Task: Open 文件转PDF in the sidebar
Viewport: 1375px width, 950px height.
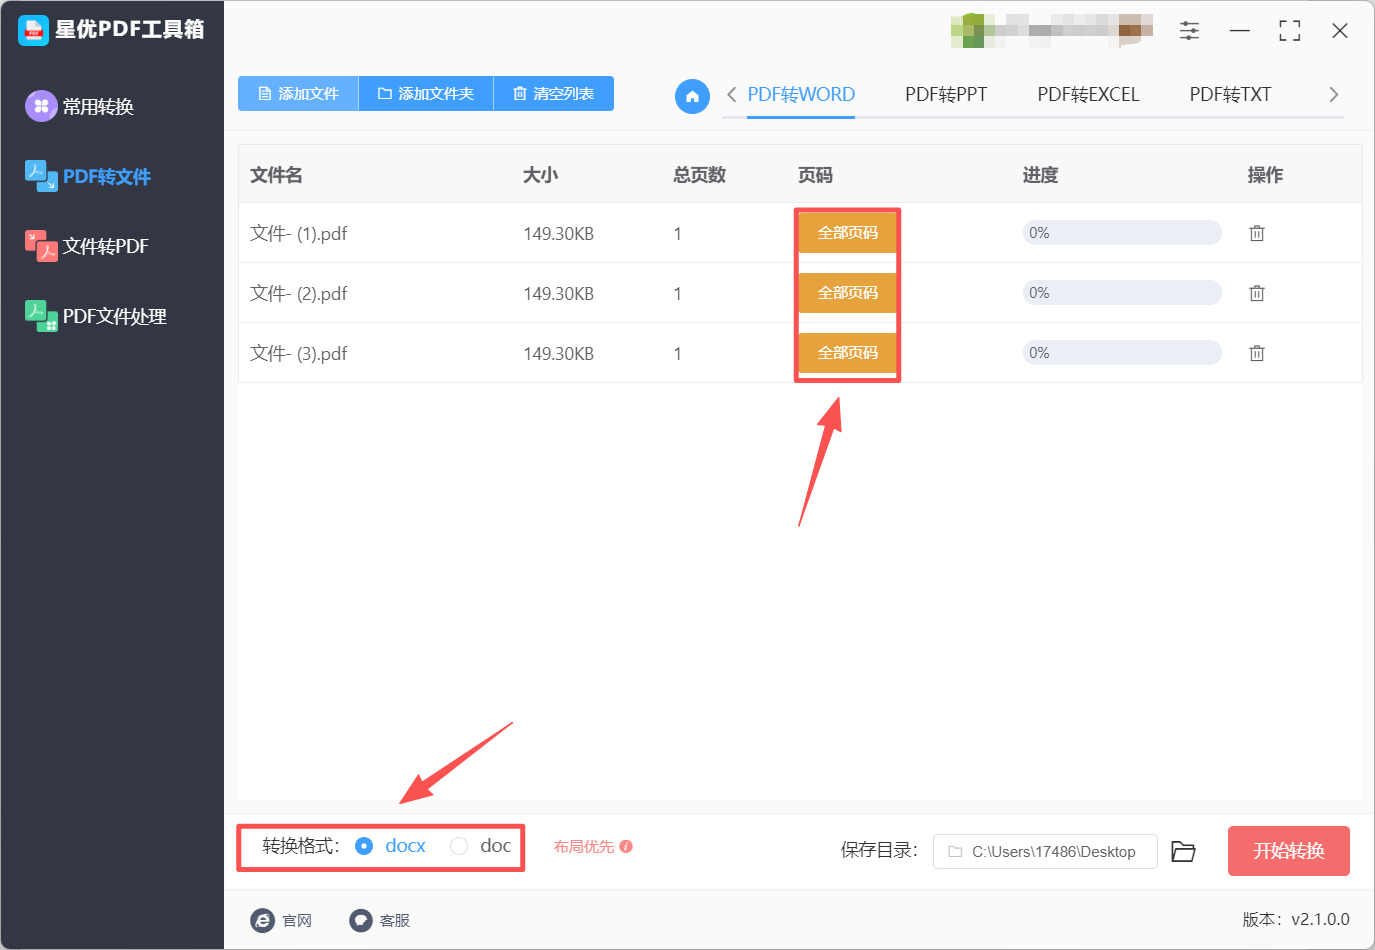Action: 87,246
